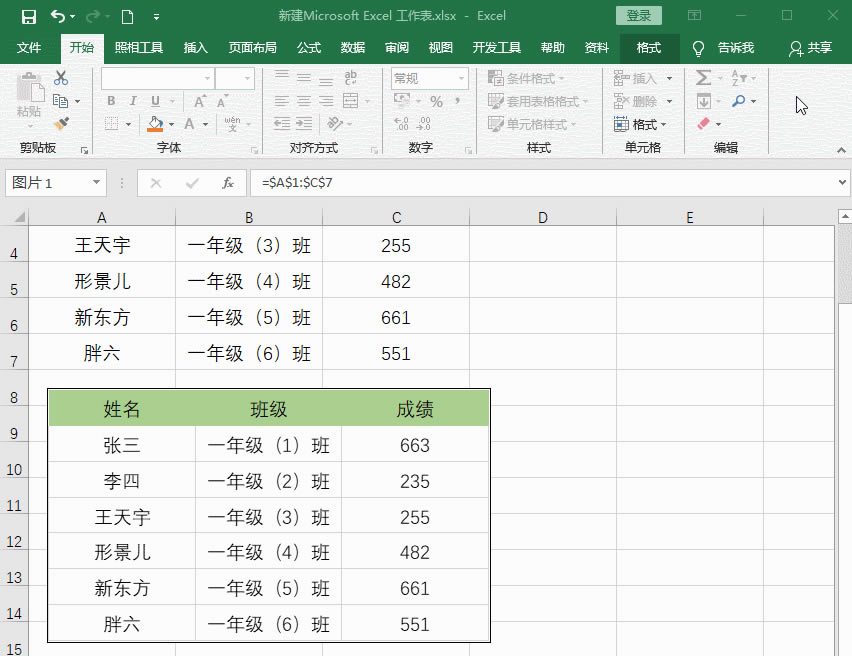The image size is (852, 656).
Task: Click the Undo arrow in quick access toolbar
Action: 58,16
